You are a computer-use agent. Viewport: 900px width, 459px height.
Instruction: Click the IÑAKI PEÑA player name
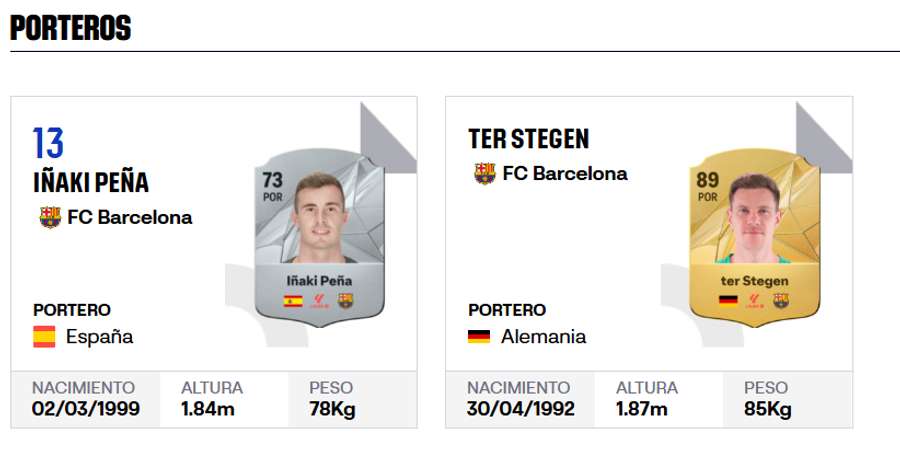pos(91,182)
